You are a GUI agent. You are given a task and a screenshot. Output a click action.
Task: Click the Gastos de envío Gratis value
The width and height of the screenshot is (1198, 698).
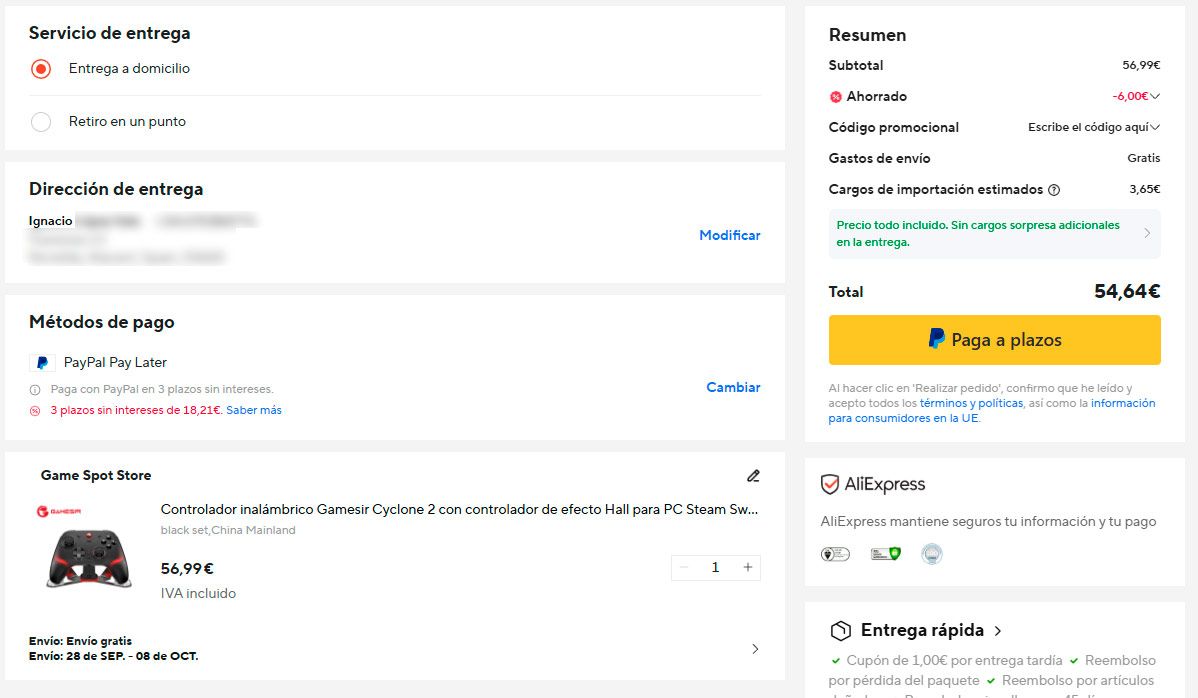[1144, 158]
